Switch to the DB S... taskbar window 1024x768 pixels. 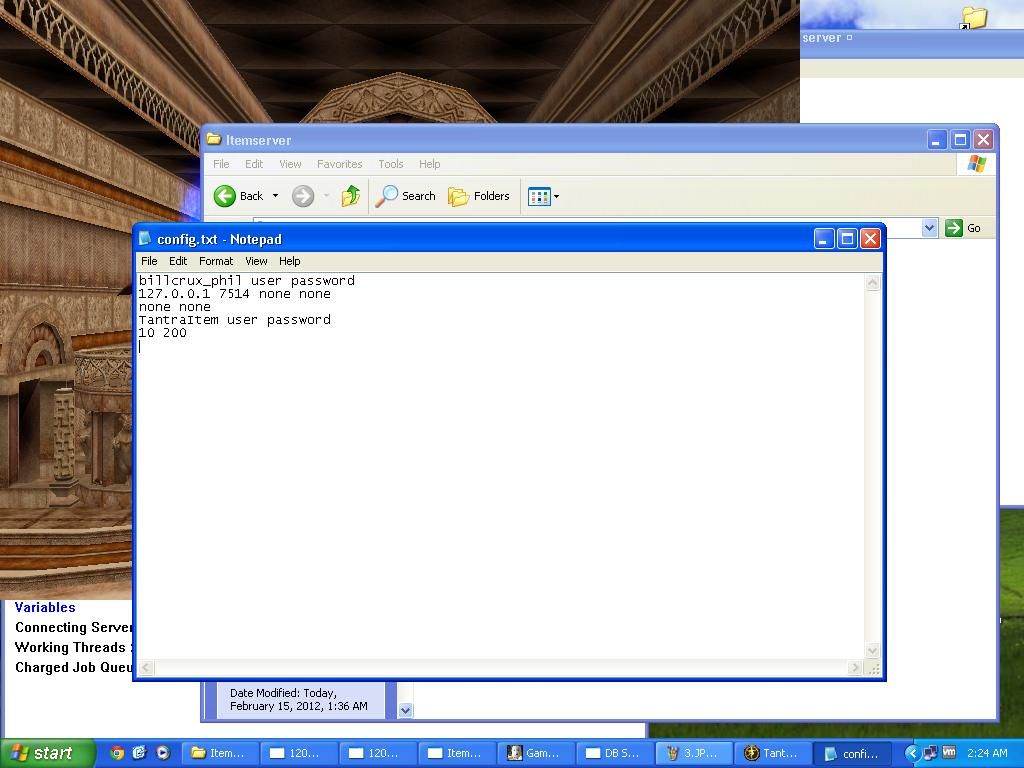612,753
